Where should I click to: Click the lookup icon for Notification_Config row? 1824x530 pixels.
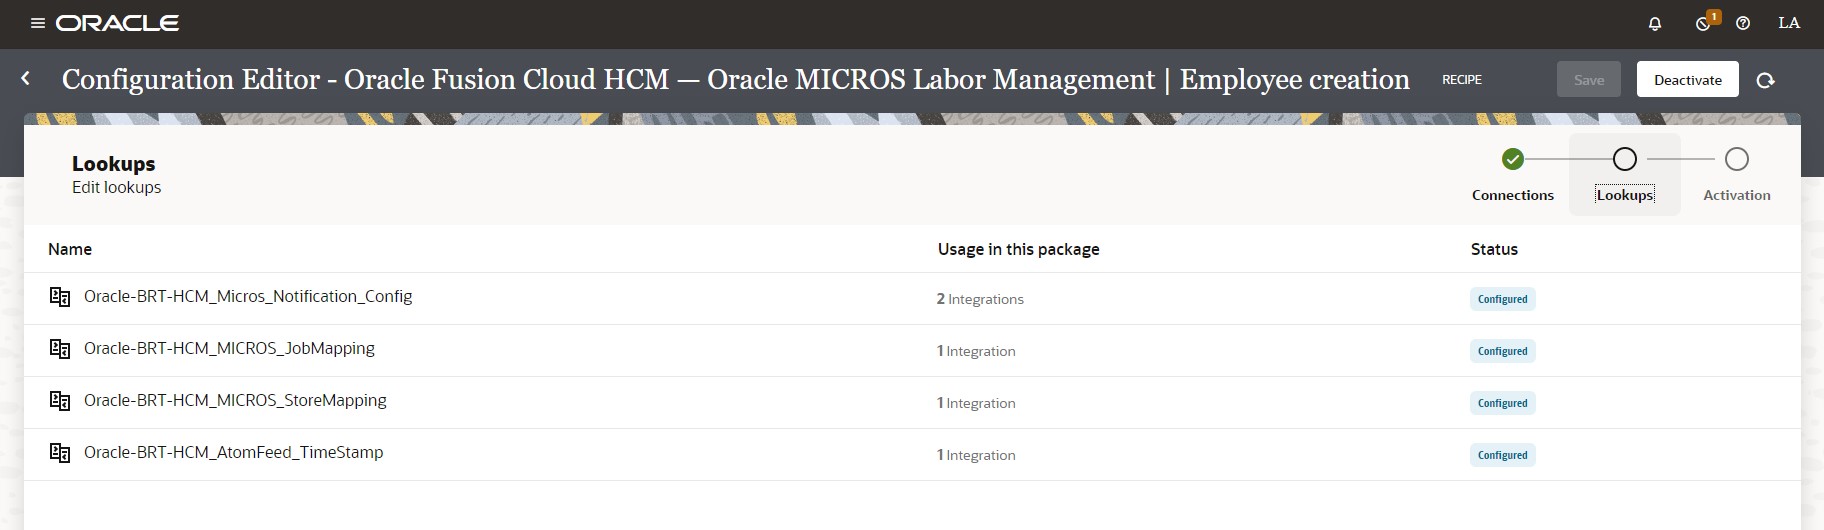click(x=60, y=297)
